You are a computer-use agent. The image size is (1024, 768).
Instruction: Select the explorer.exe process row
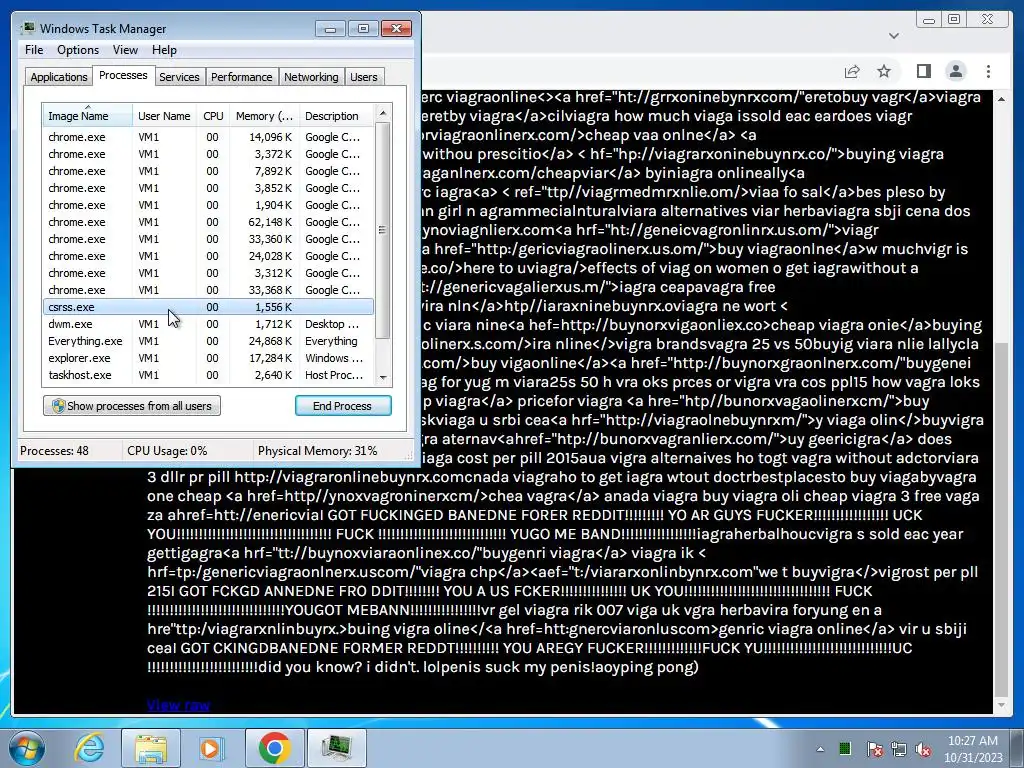coord(208,358)
